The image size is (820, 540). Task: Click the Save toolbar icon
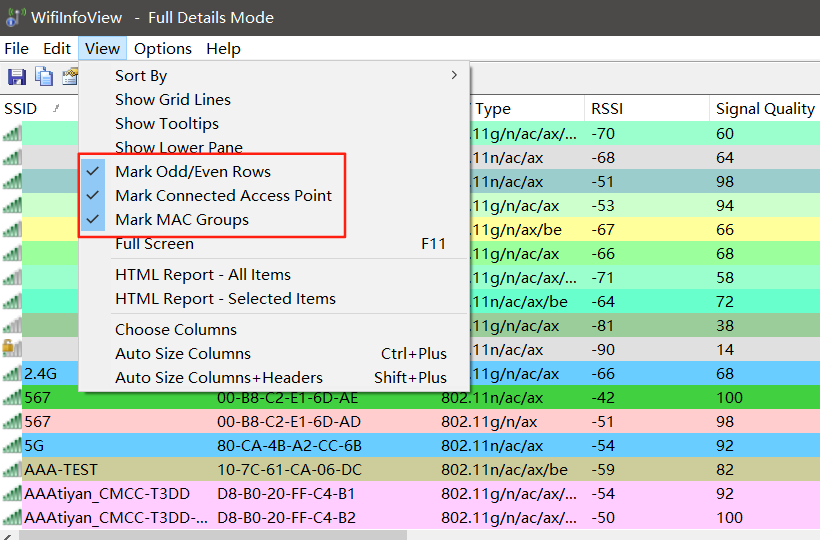click(x=17, y=77)
